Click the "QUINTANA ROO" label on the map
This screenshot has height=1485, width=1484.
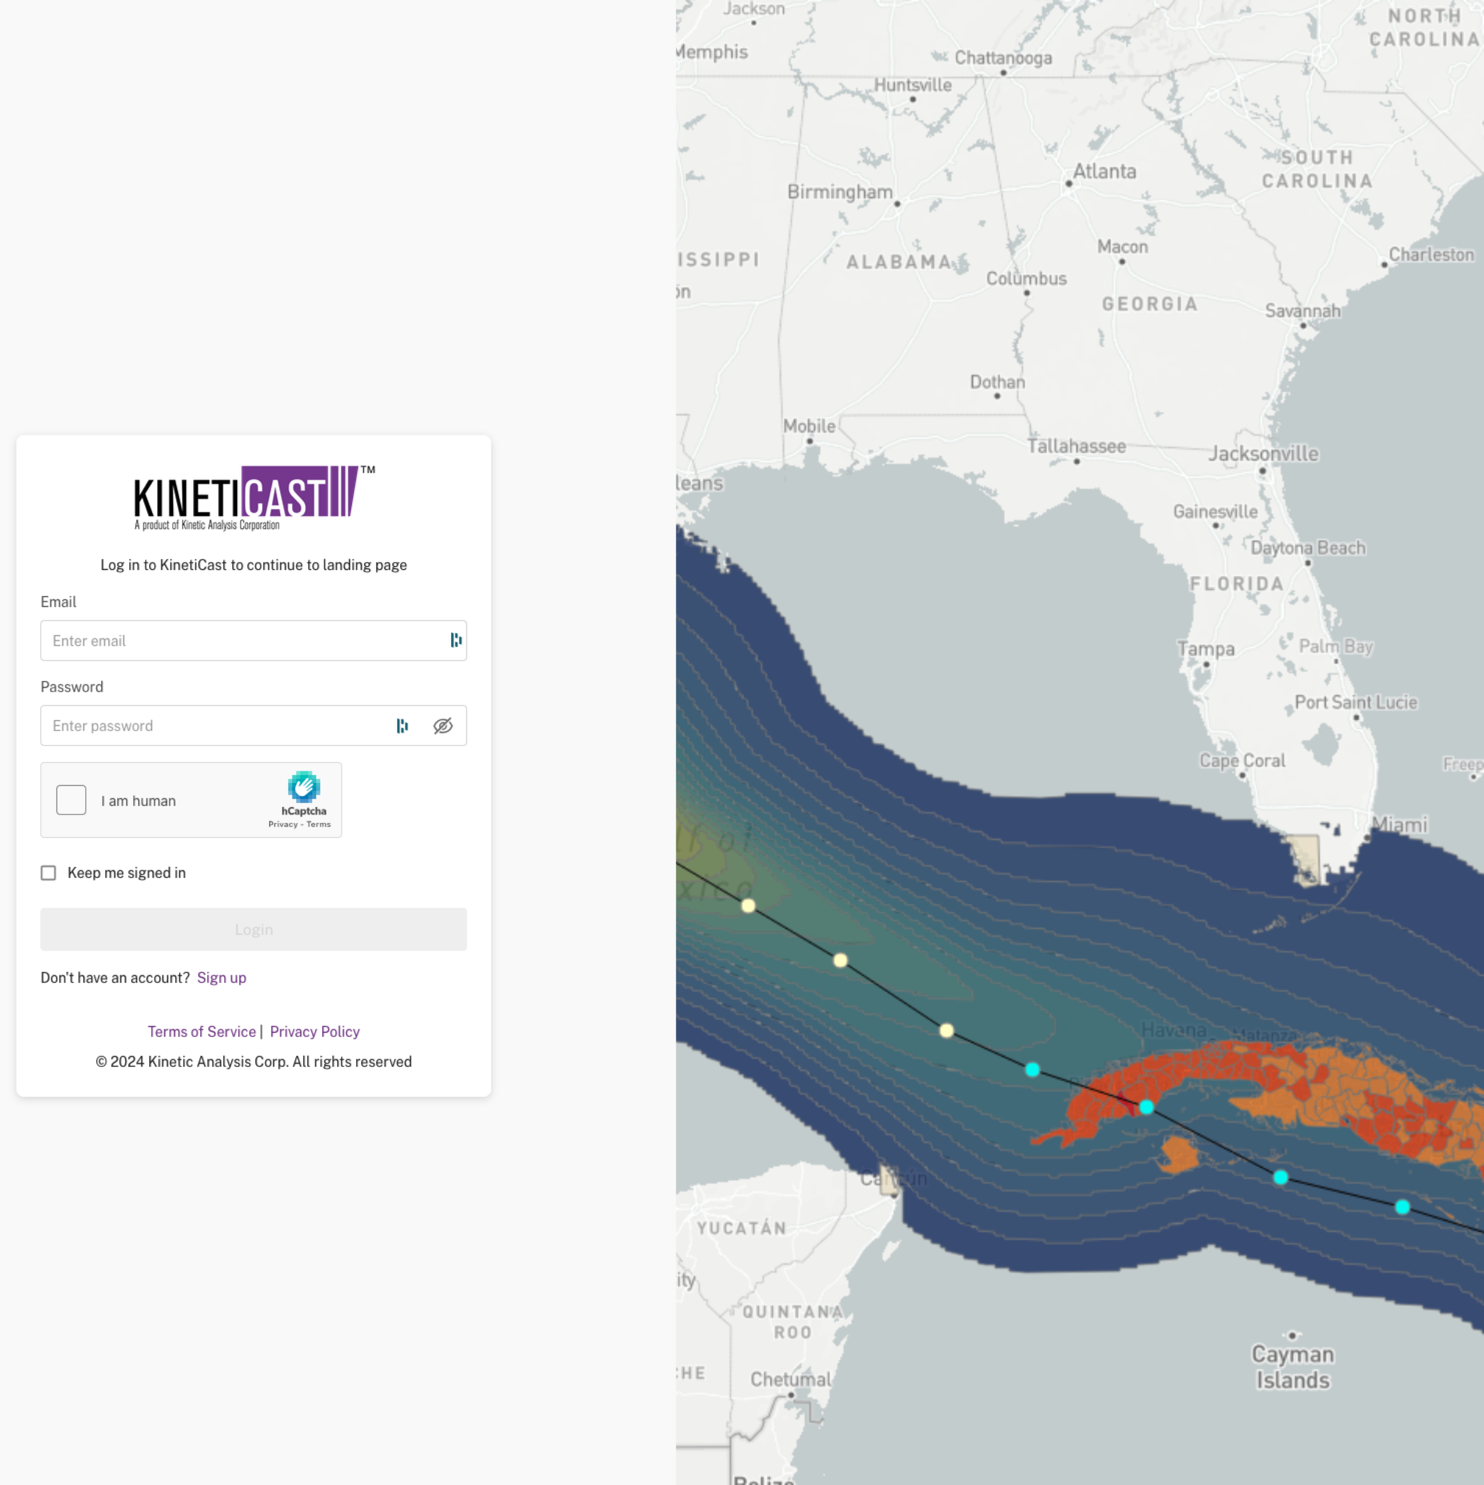point(793,1322)
